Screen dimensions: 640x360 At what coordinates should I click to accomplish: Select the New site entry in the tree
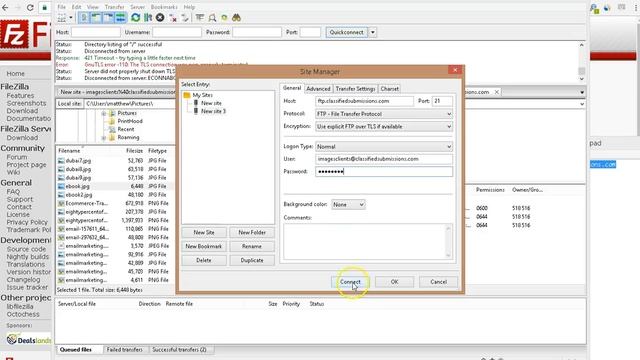point(211,103)
